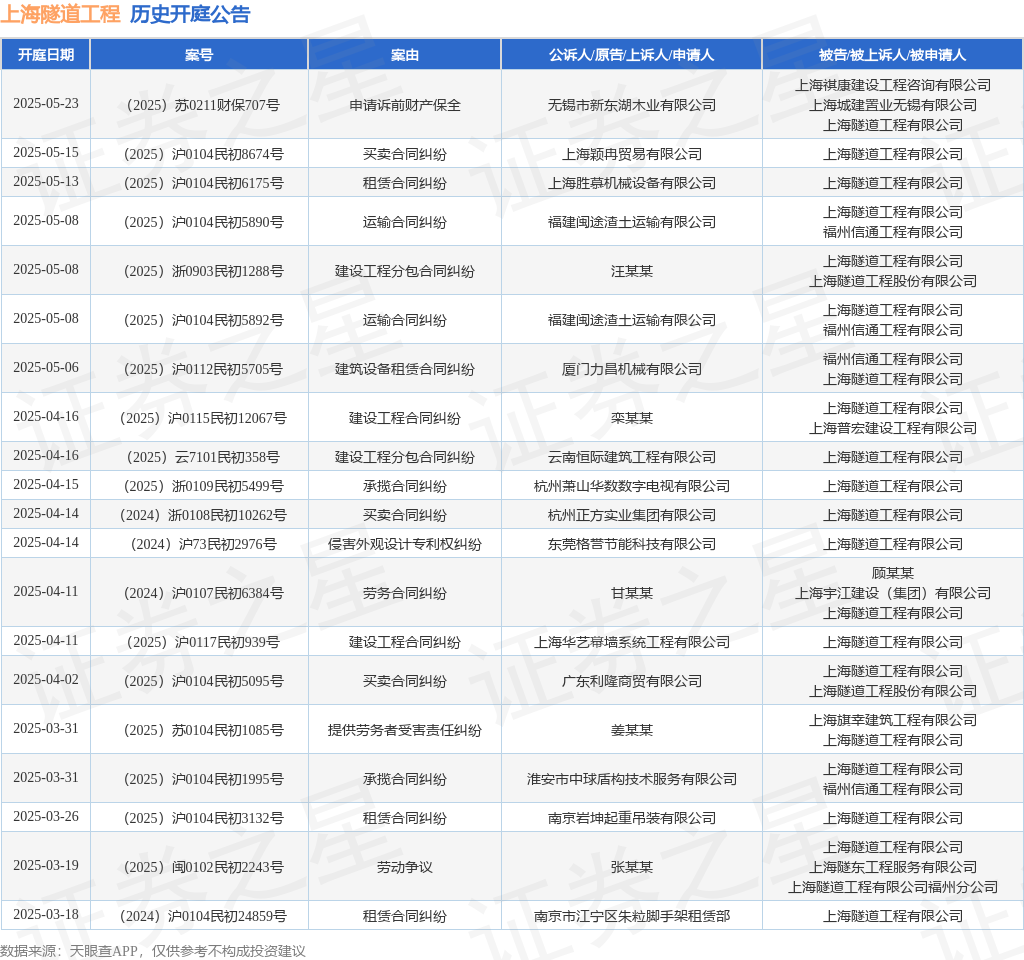Click the date 2025-05-23
1024x960 pixels.
coord(46,104)
